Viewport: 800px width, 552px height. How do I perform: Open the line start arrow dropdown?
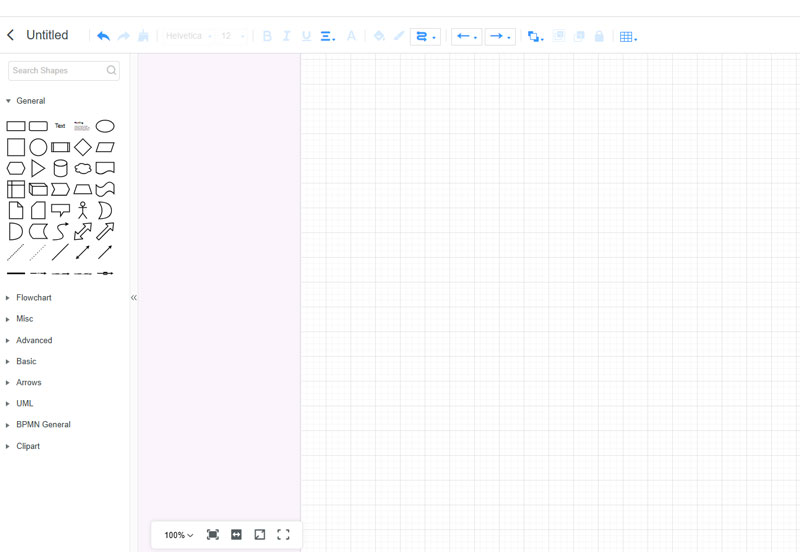click(x=466, y=37)
